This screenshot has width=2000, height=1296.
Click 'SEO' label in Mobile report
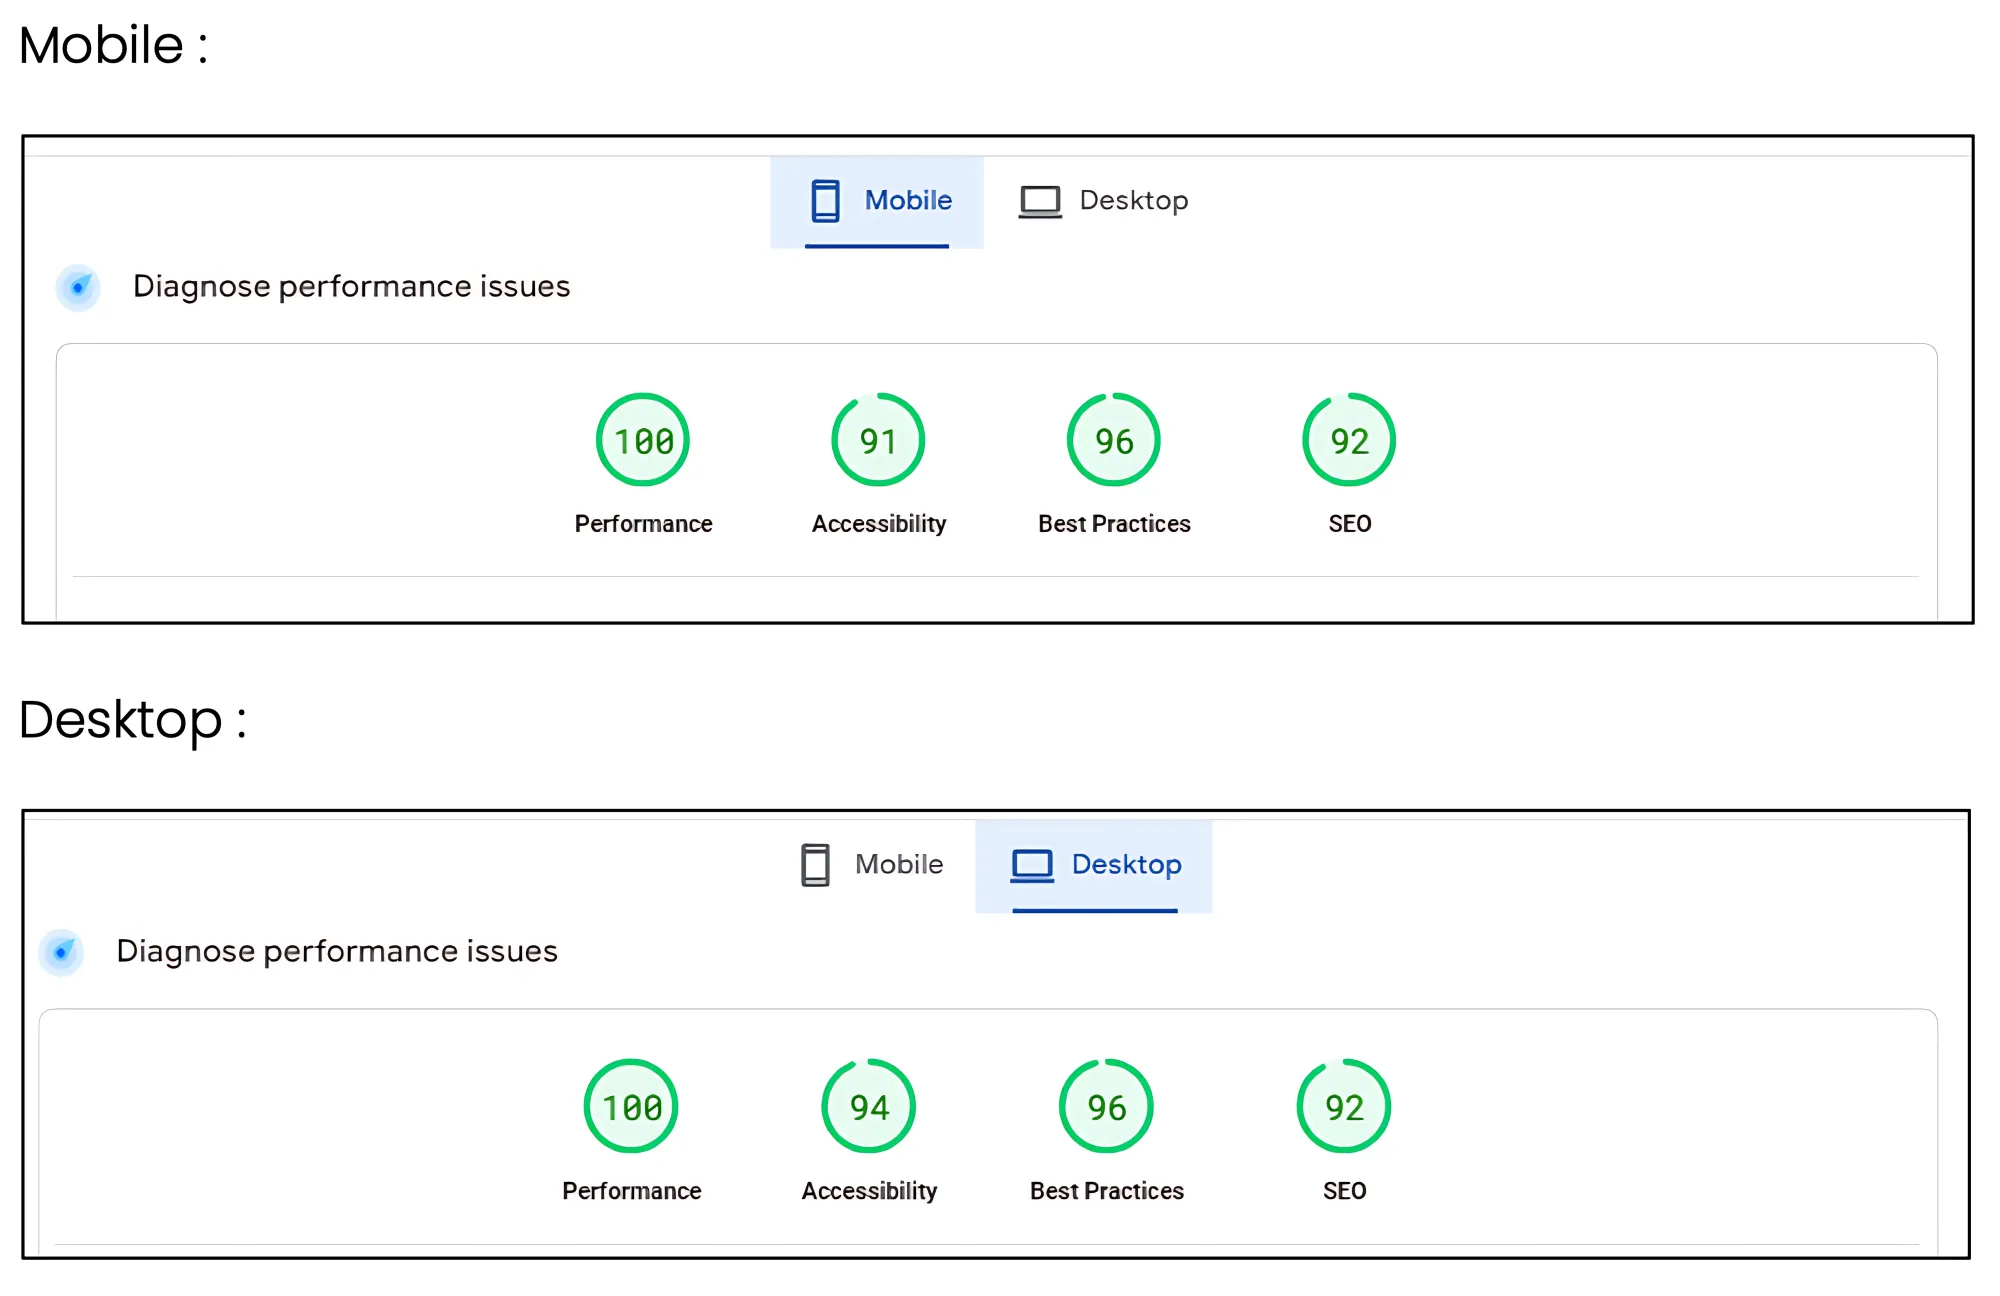tap(1350, 524)
